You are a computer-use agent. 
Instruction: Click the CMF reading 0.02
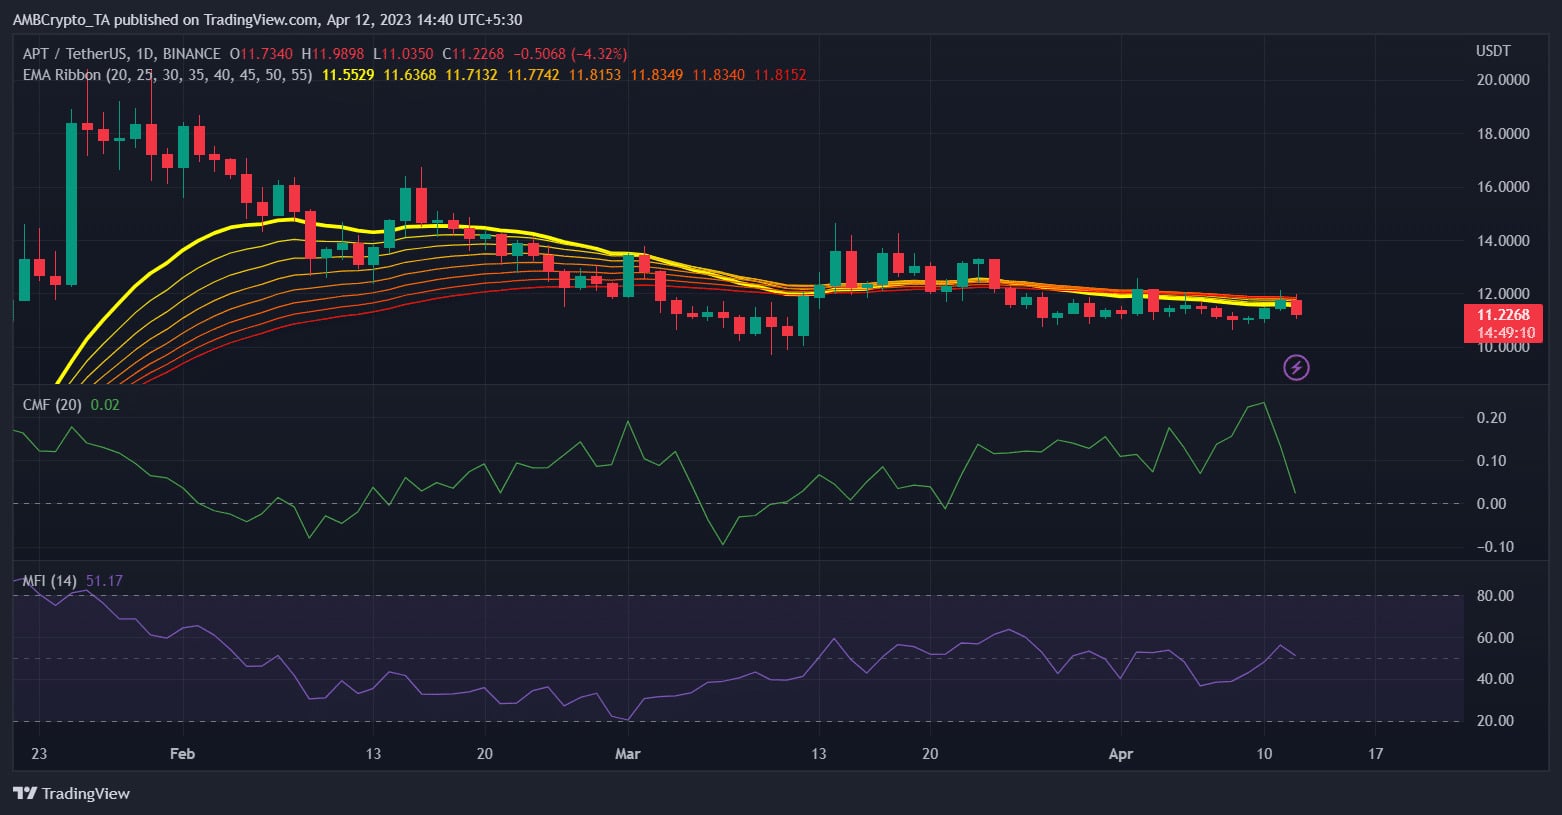click(105, 405)
